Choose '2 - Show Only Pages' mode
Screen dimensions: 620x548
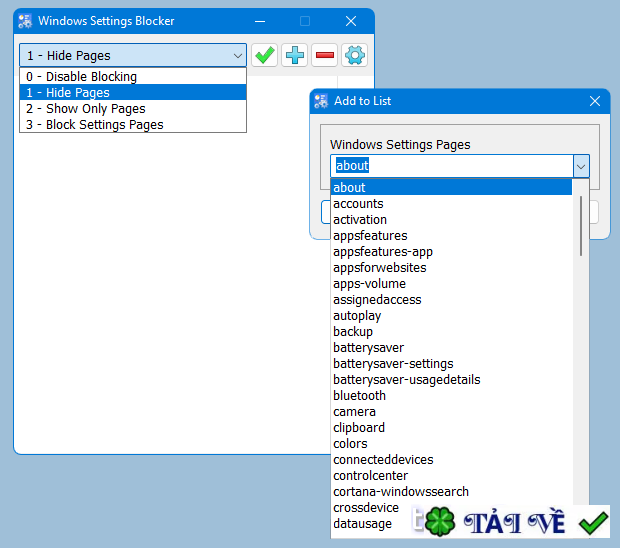coord(133,108)
